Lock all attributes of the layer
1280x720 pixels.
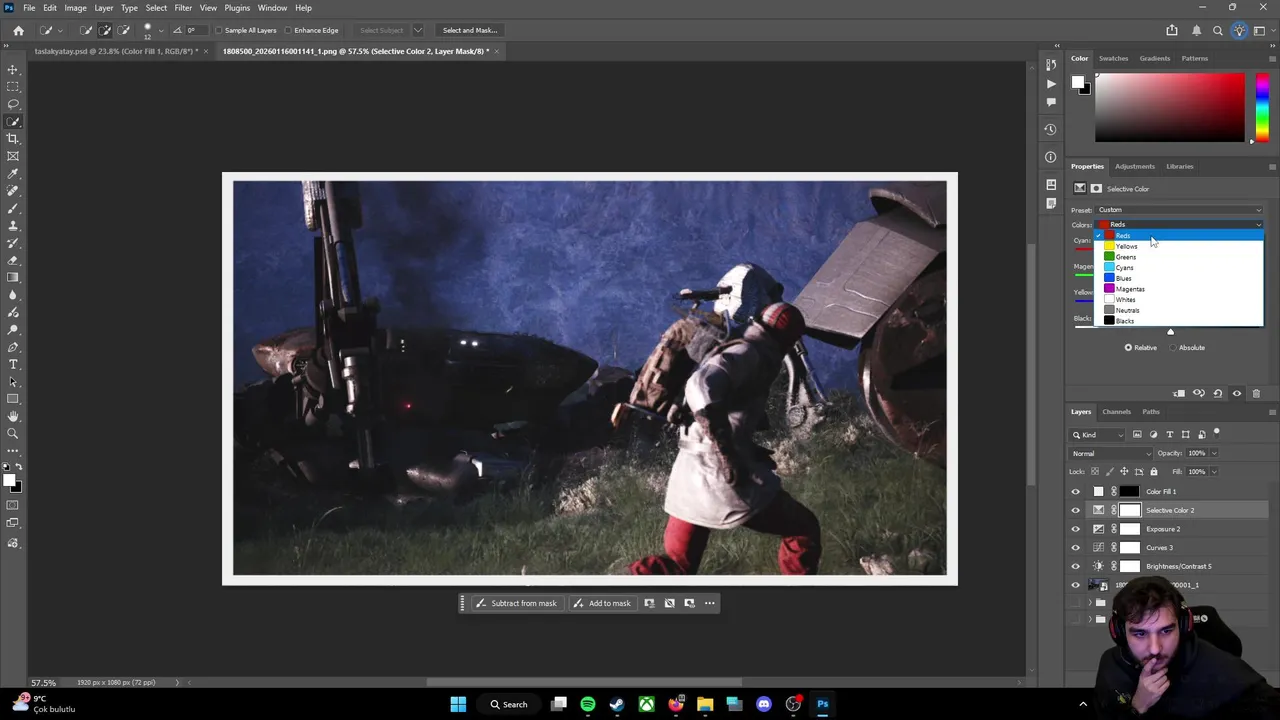[1153, 471]
